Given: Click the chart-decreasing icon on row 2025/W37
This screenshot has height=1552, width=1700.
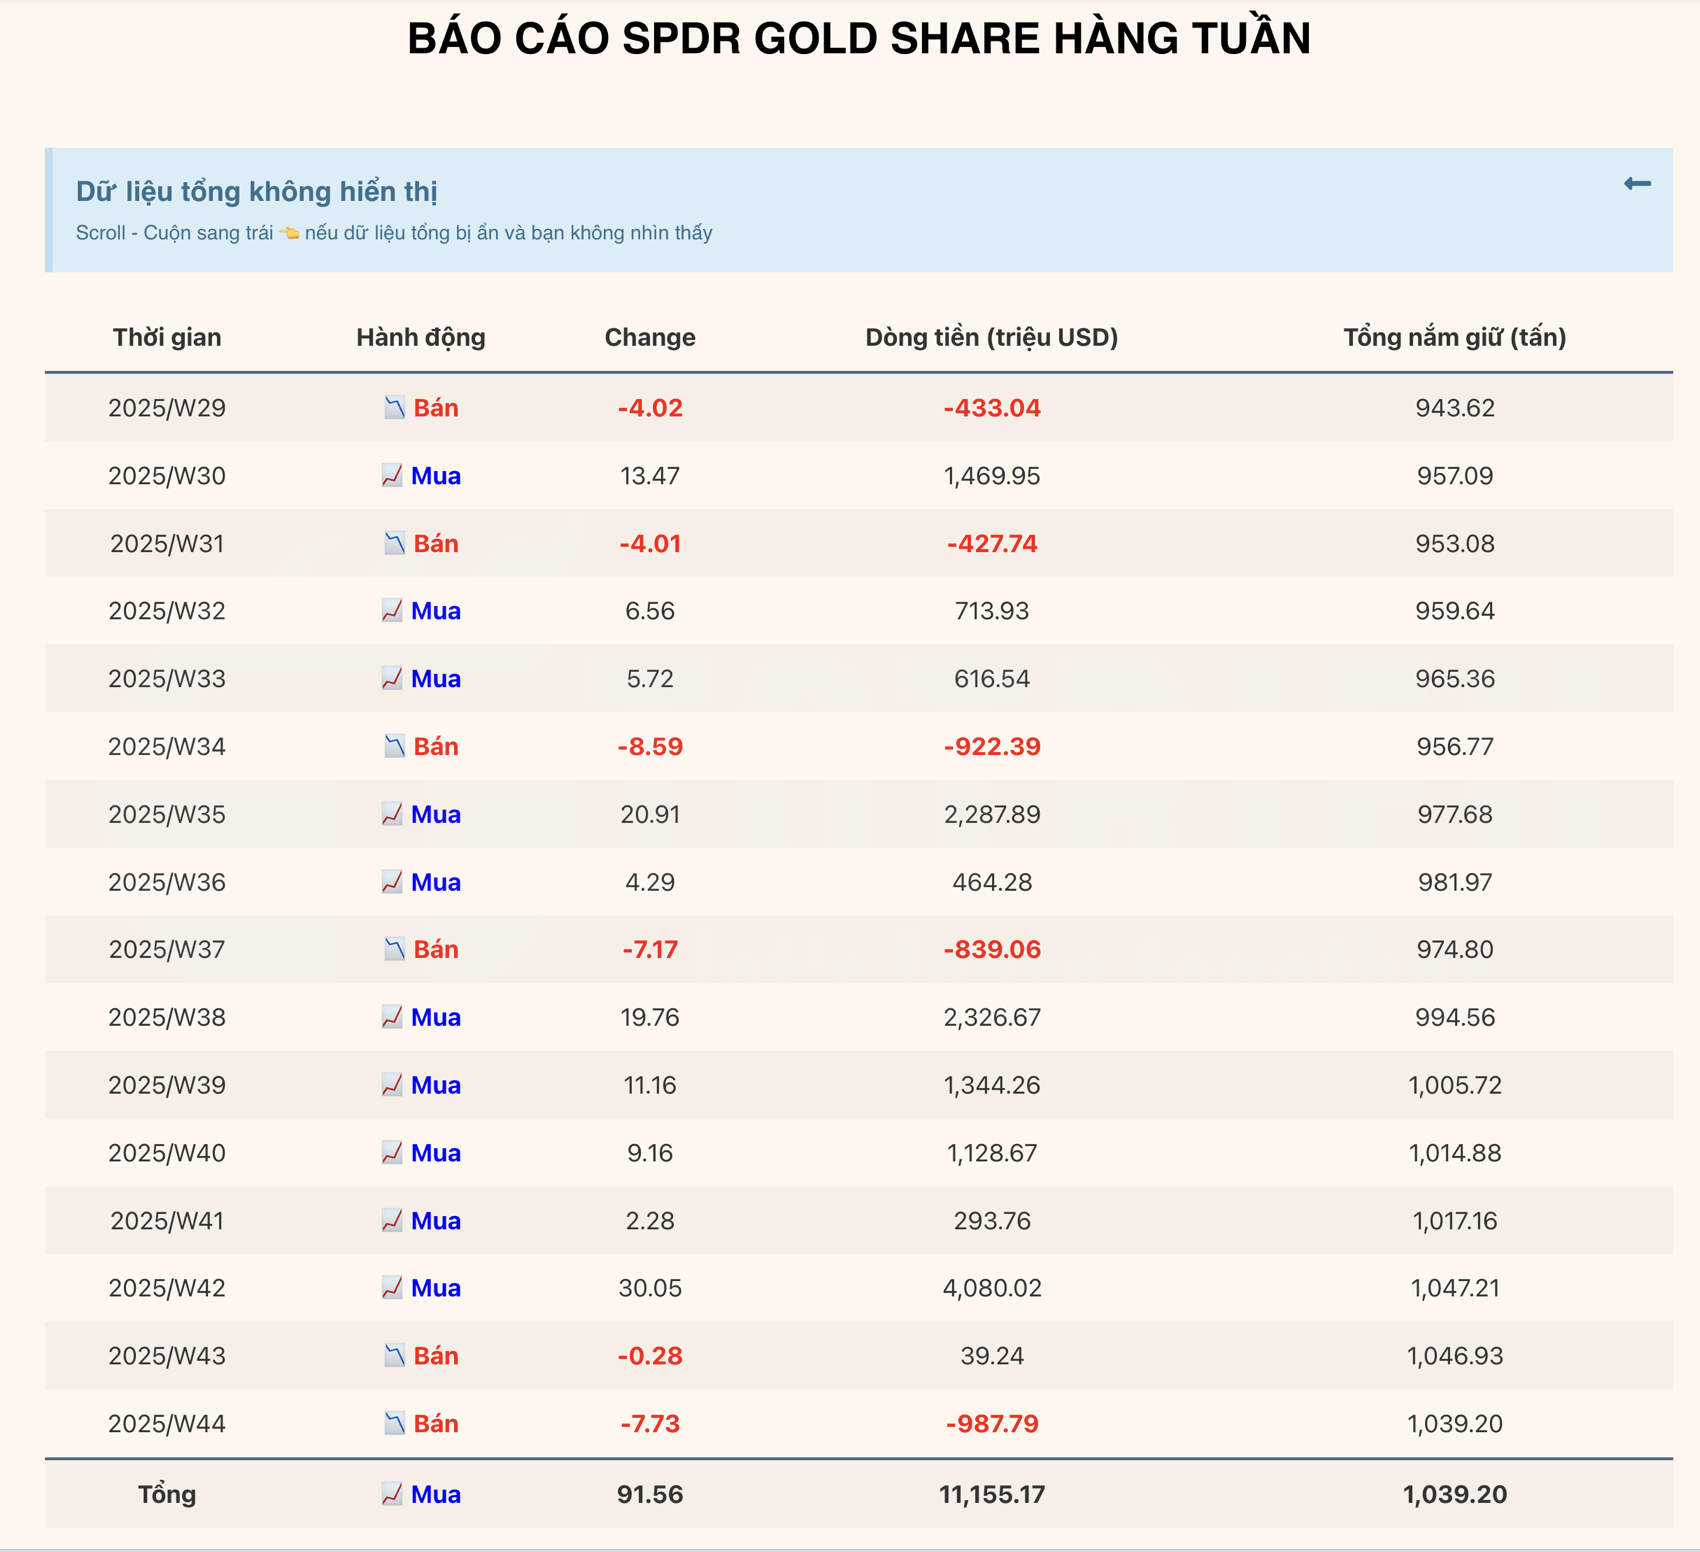Looking at the screenshot, I should coord(394,950).
